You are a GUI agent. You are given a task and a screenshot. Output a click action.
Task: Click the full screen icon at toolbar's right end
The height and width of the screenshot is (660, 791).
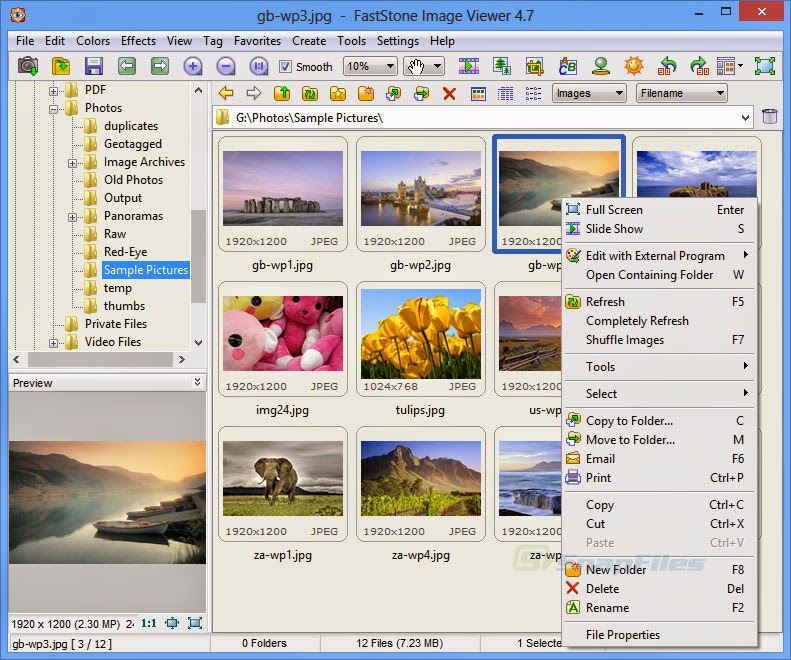[x=765, y=66]
